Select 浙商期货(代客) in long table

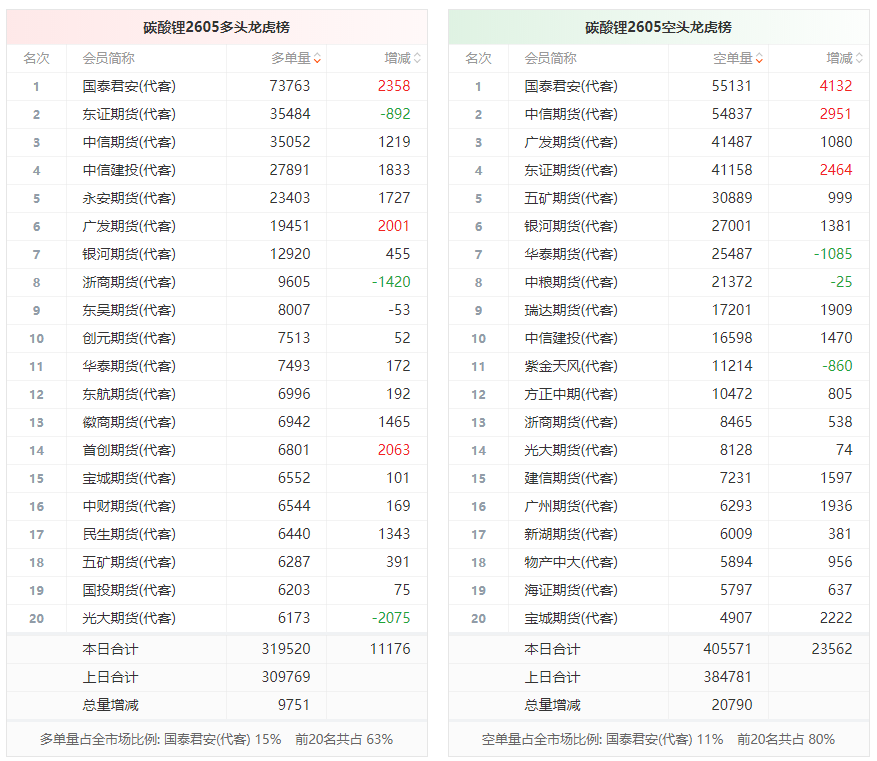tap(129, 282)
